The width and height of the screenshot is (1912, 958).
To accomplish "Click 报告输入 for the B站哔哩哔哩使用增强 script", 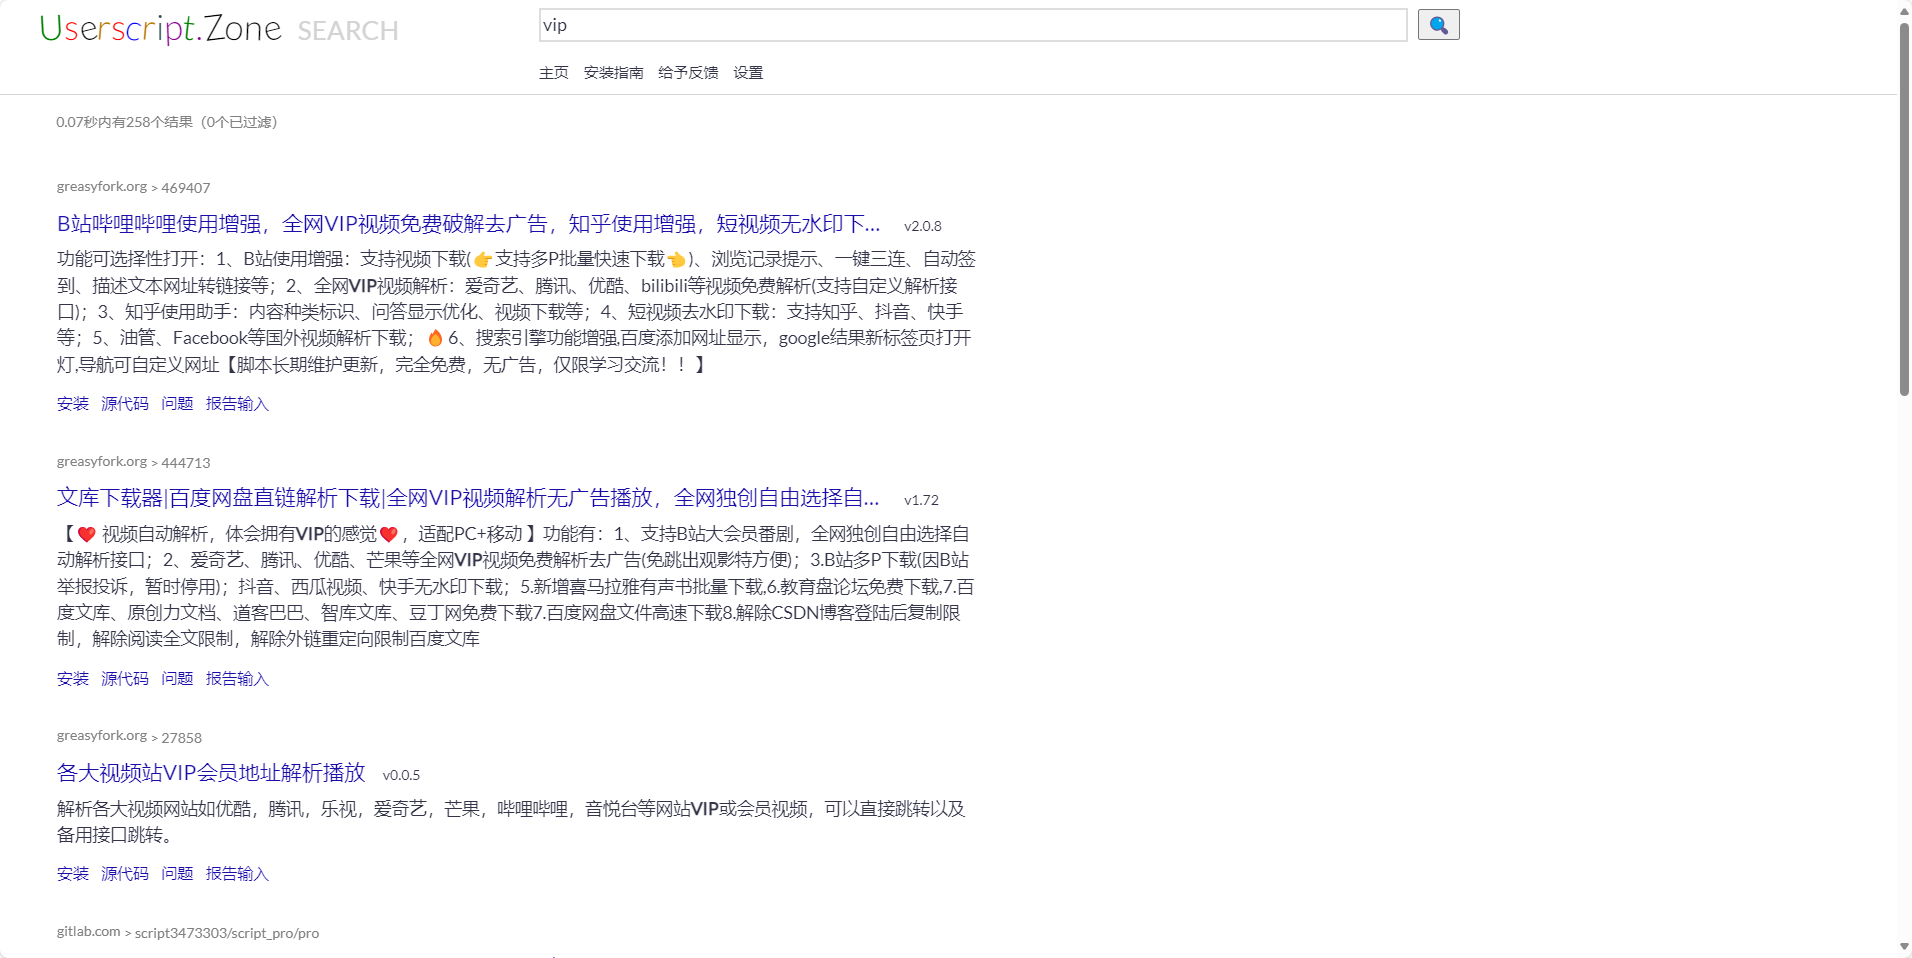I will [237, 404].
